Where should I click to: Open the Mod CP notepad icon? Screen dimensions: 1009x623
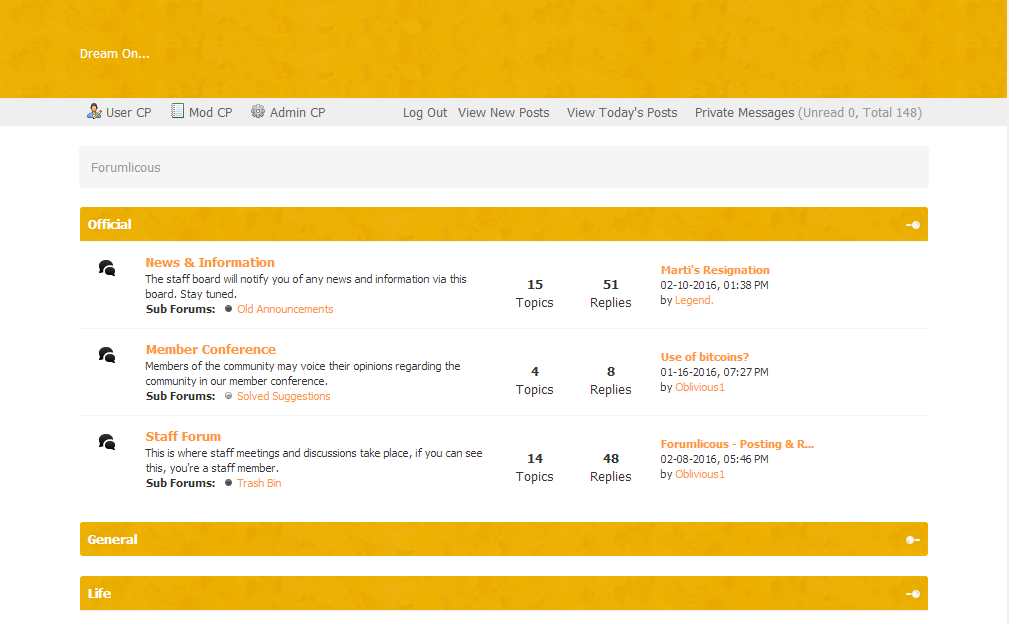177,111
